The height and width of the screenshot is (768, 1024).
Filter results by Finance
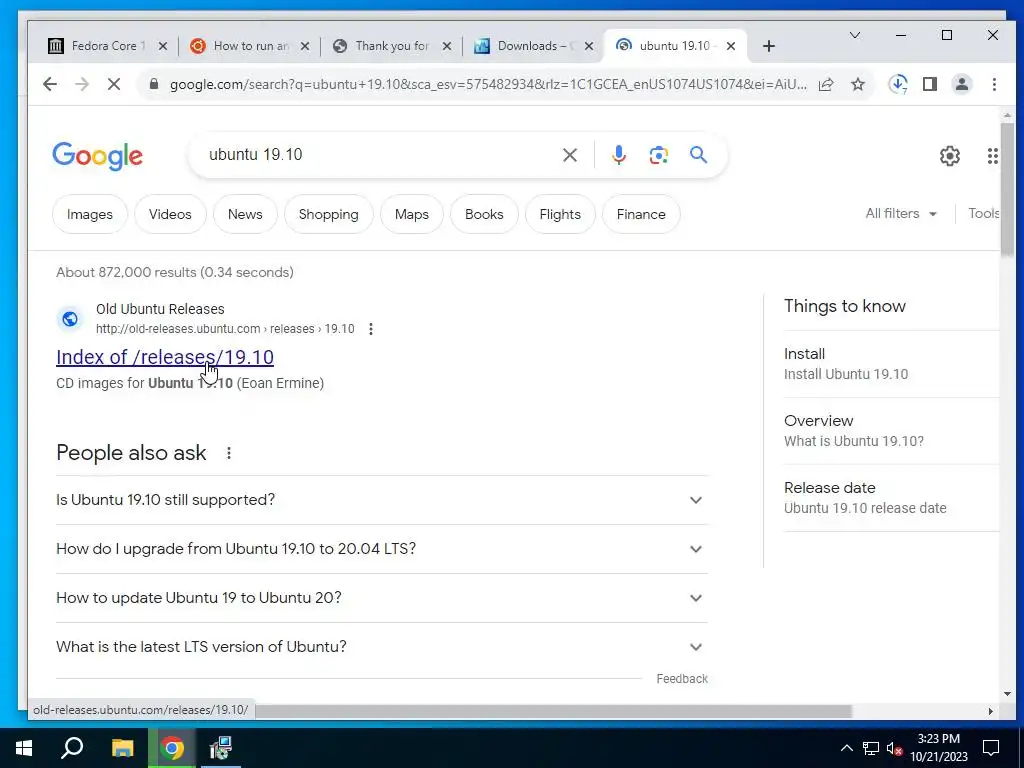pyautogui.click(x=641, y=214)
